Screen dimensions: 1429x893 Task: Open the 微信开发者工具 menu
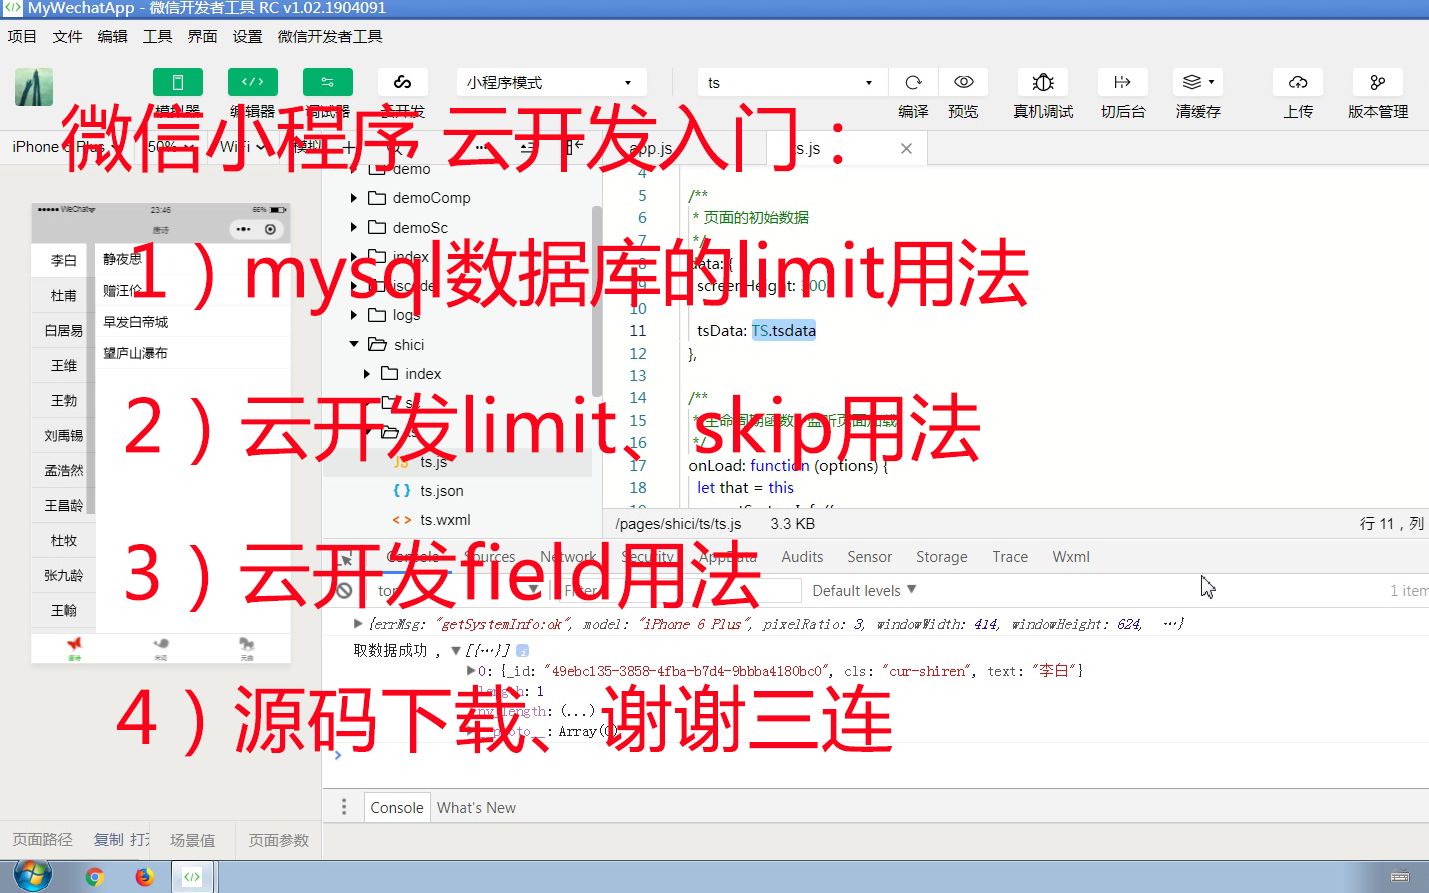click(330, 36)
